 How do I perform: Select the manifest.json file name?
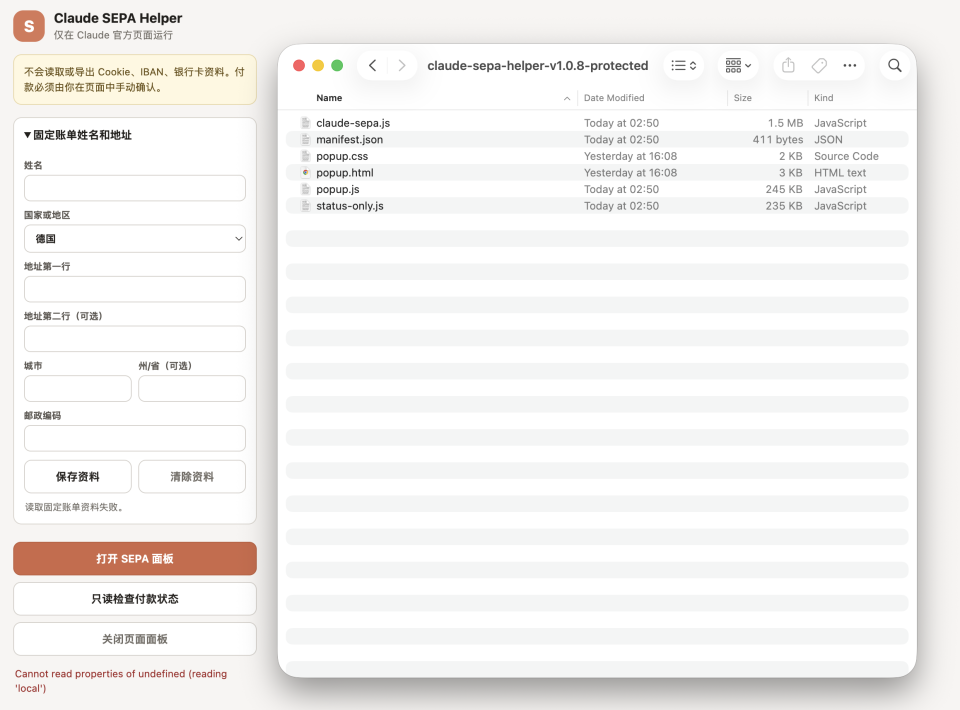pos(350,140)
